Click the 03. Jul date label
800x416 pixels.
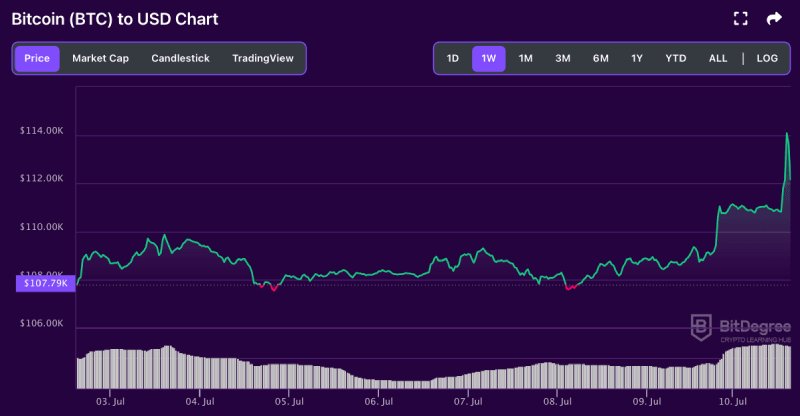(110, 402)
